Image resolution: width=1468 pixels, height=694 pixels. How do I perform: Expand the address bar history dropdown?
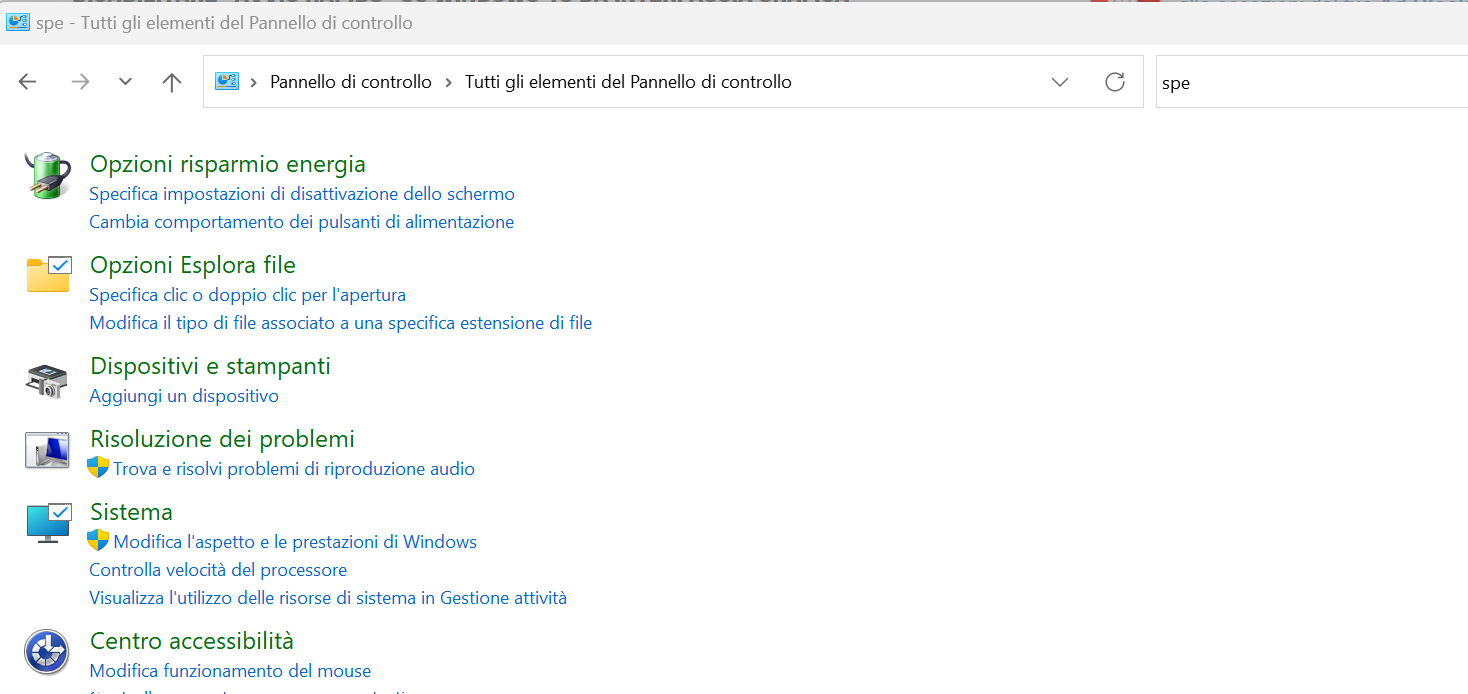[x=1060, y=82]
